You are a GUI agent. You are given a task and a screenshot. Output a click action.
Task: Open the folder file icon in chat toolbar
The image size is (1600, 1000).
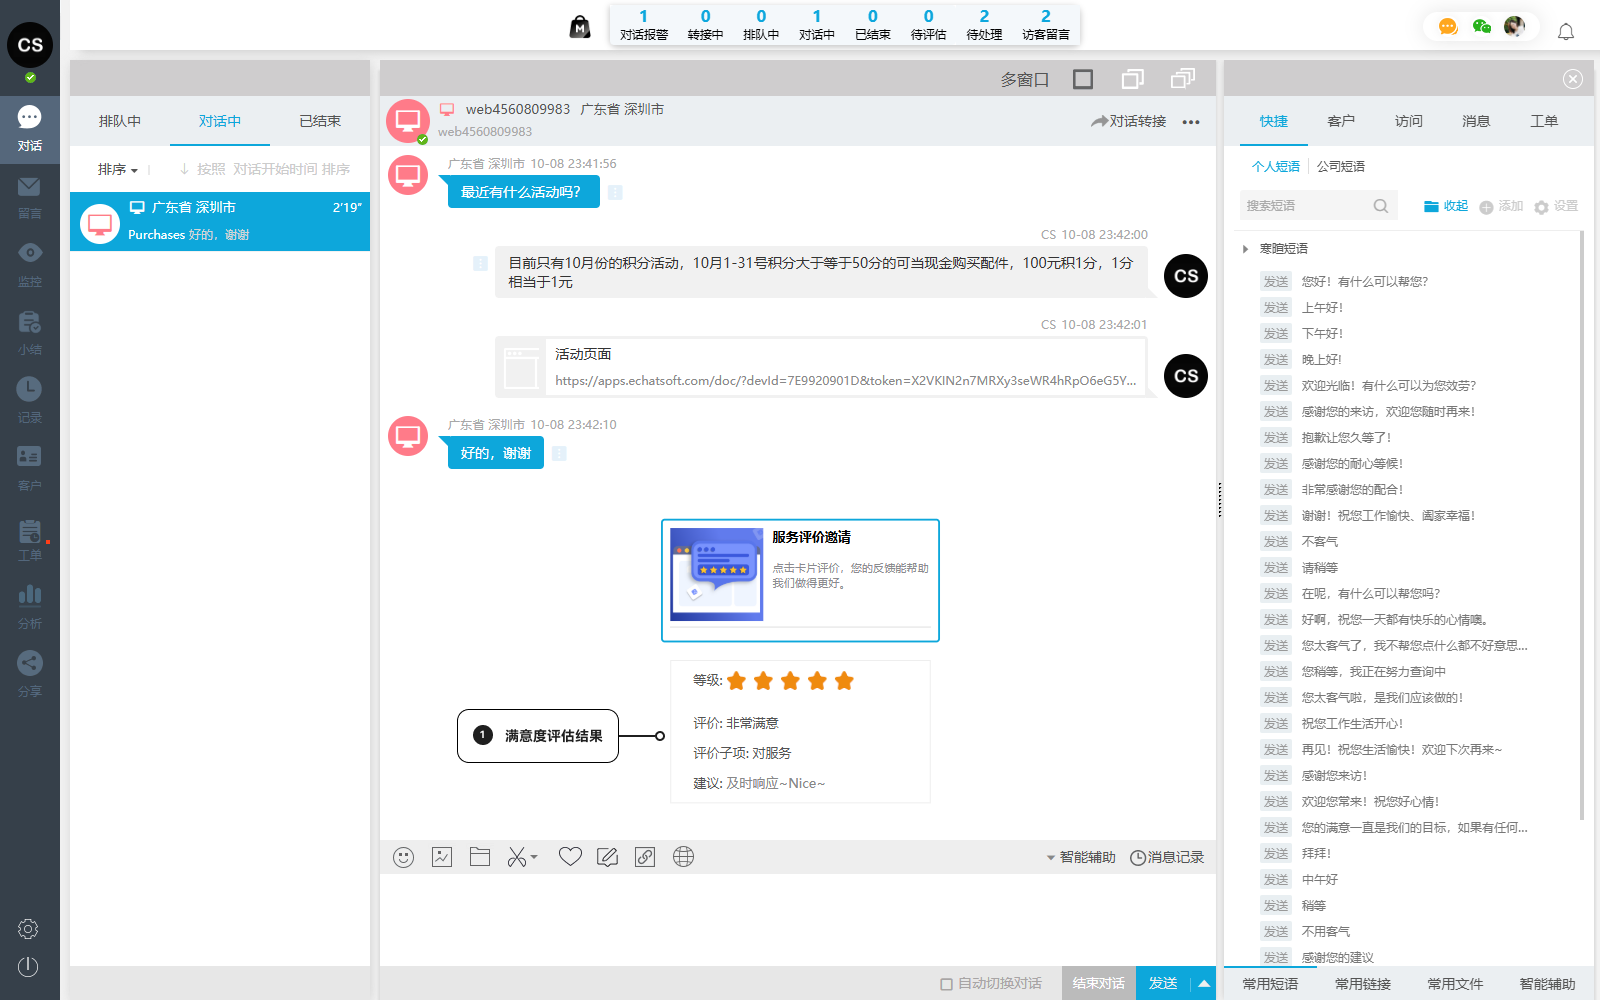pyautogui.click(x=480, y=857)
